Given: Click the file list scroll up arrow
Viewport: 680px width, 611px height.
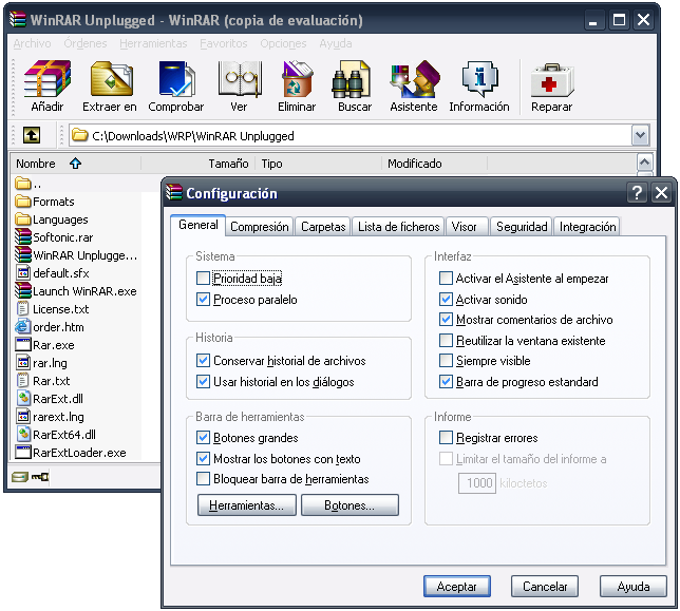Looking at the screenshot, I should pos(644,162).
